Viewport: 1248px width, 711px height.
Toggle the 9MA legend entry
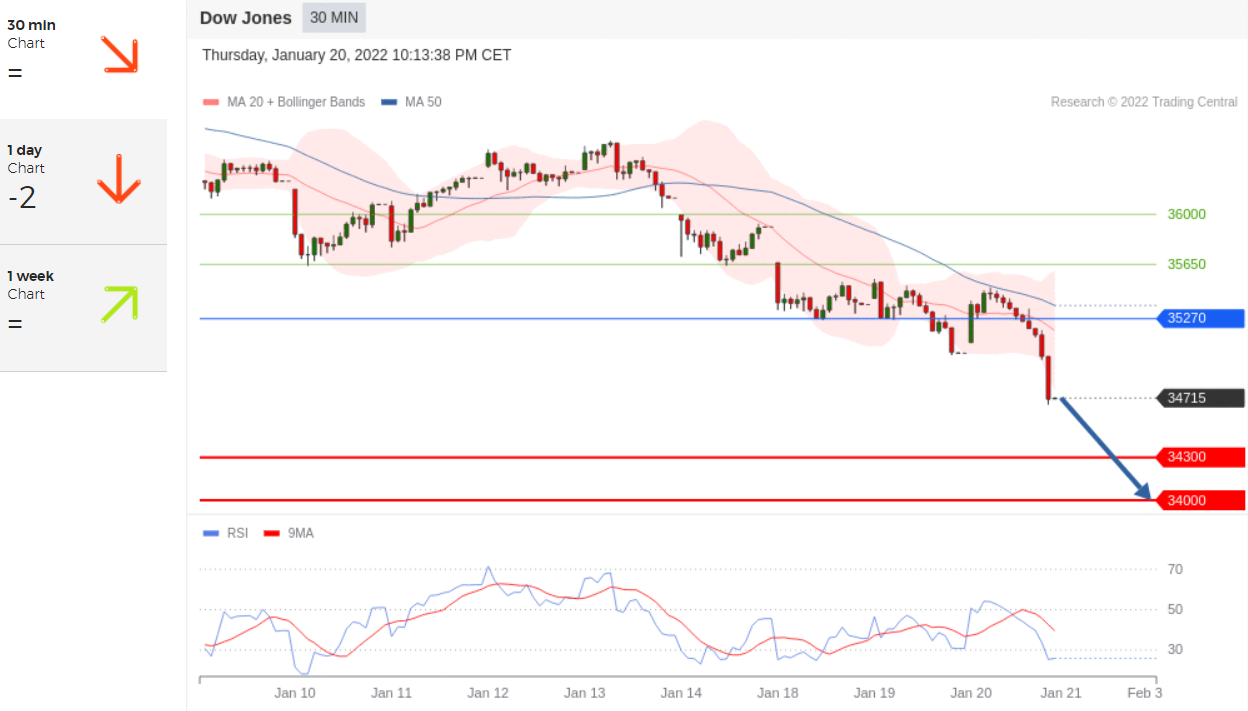click(x=289, y=533)
